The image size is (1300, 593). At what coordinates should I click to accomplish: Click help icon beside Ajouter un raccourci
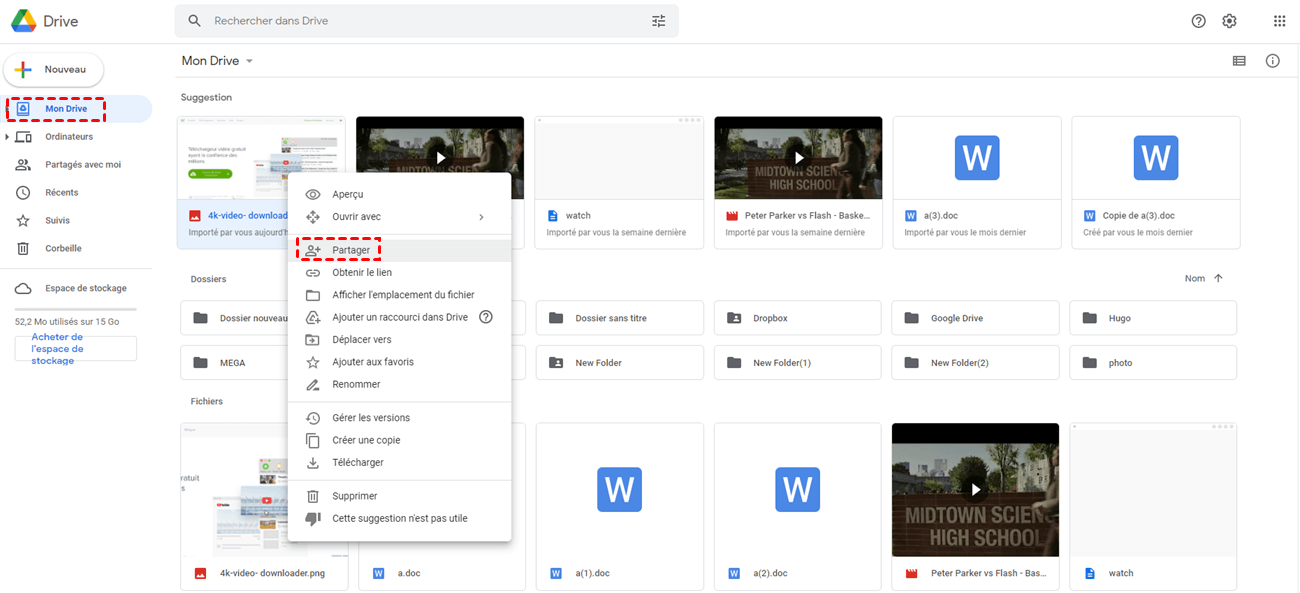(x=486, y=317)
